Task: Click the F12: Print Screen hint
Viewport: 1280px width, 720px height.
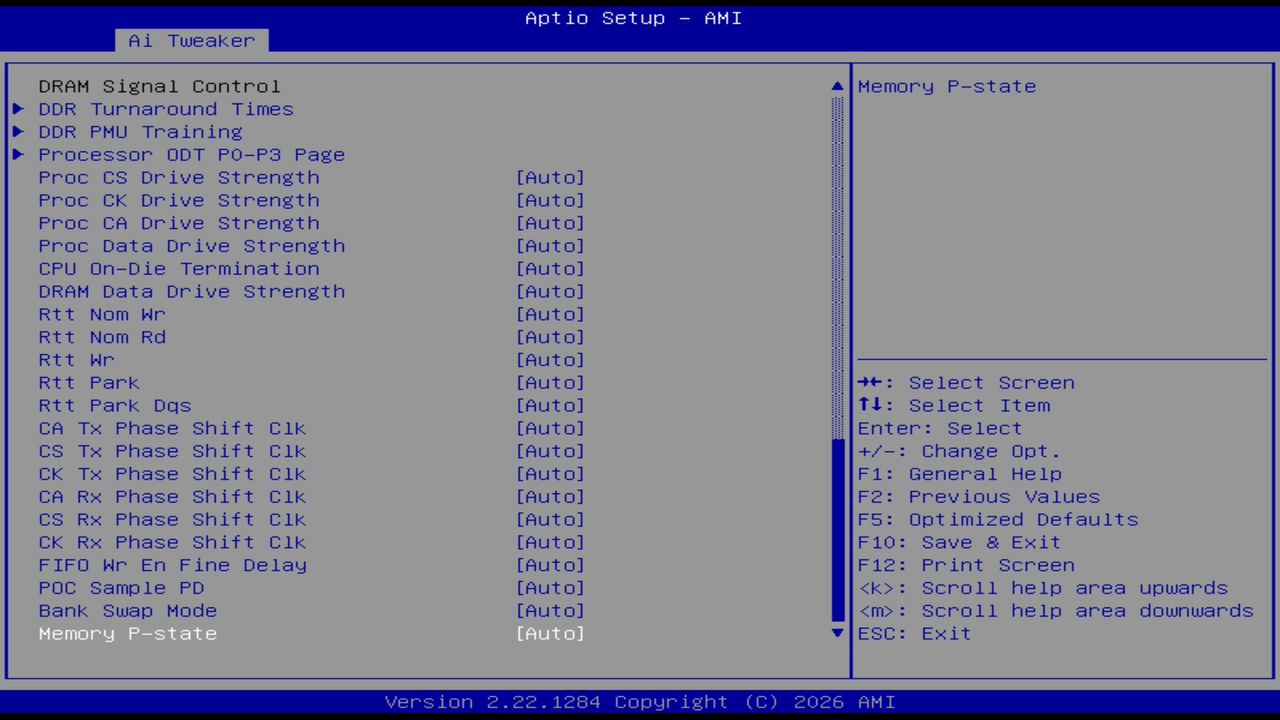Action: point(966,566)
